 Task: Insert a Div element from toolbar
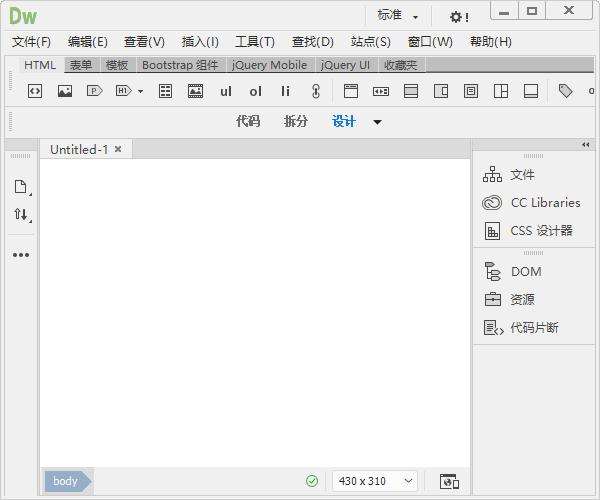35,91
